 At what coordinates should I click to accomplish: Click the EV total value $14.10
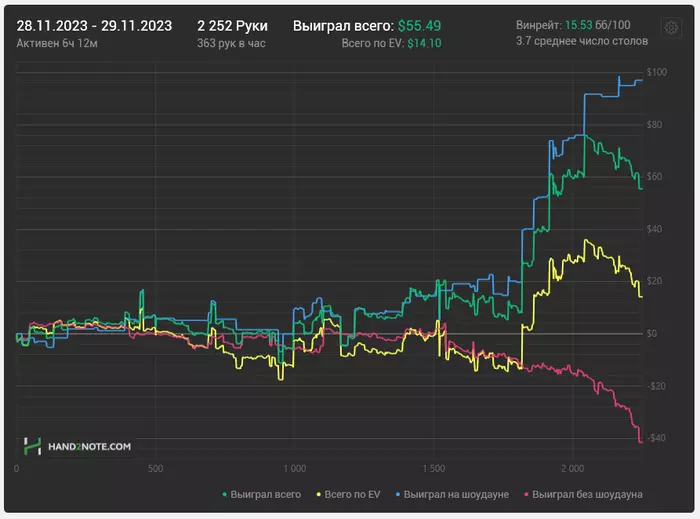[424, 43]
